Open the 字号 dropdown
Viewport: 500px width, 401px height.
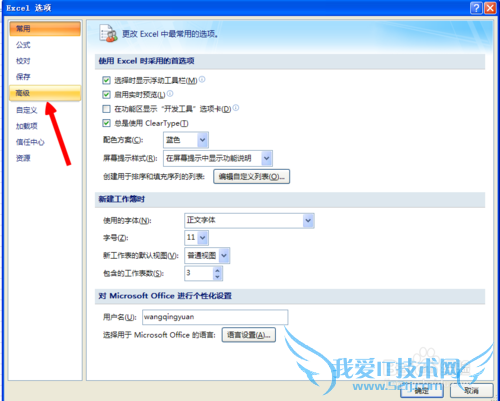click(196, 238)
